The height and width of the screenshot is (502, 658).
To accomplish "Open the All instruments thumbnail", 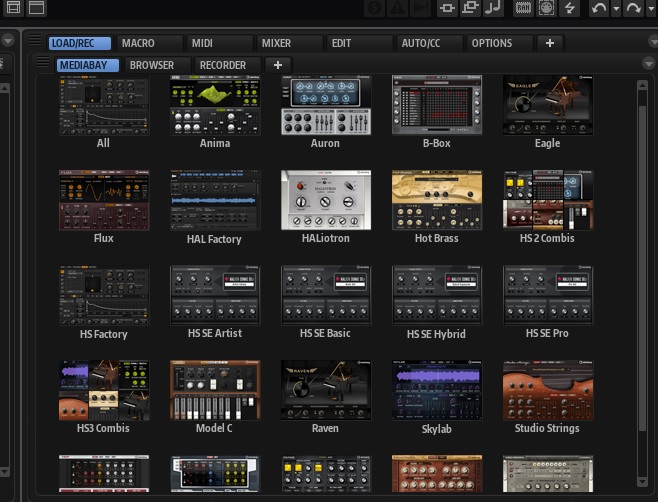I will click(104, 105).
